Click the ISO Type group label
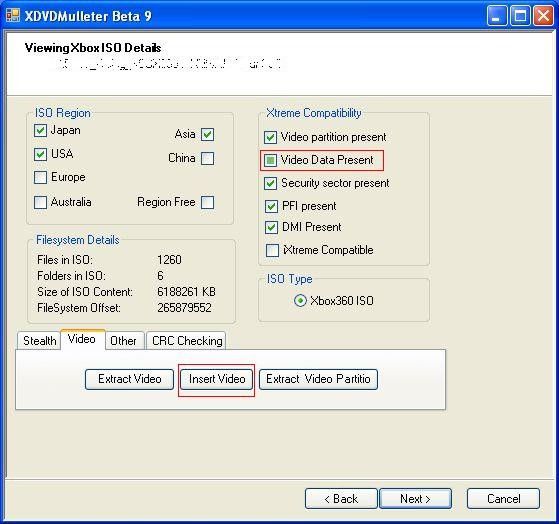The image size is (559, 524). 289,279
